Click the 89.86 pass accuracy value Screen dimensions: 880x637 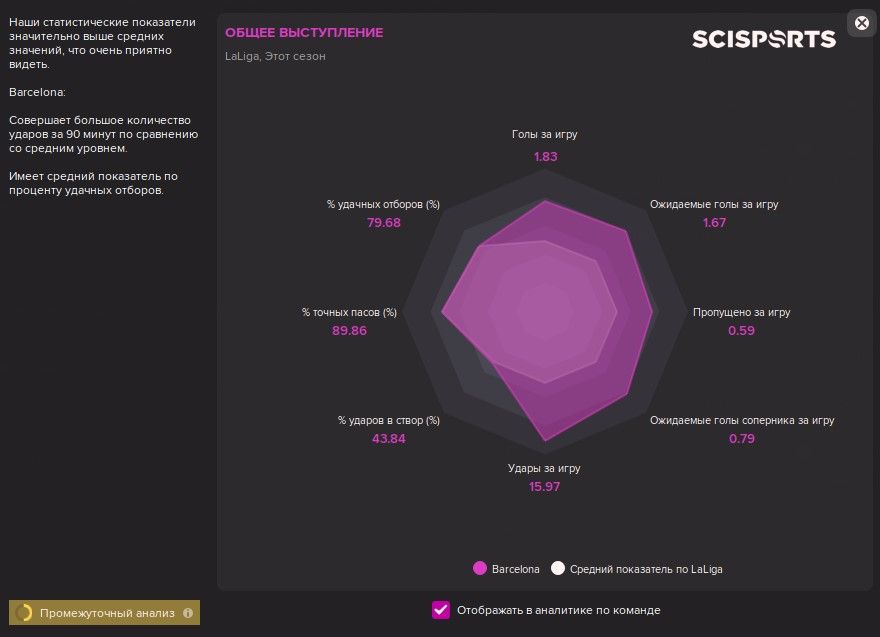(x=349, y=331)
